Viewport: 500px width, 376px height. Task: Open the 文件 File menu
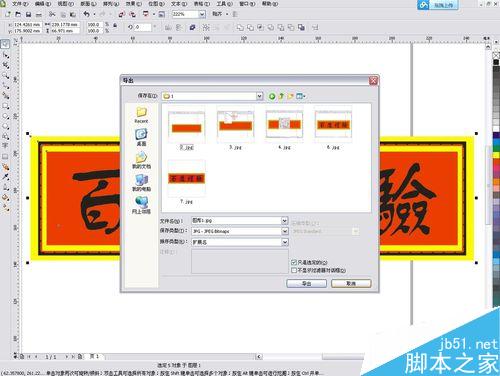(x=20, y=4)
